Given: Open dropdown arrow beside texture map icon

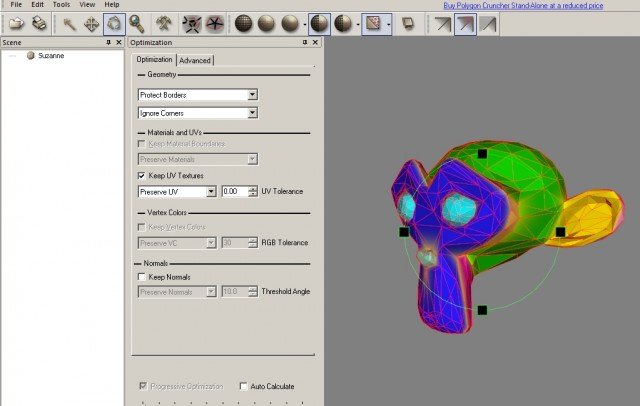Looking at the screenshot, I should coord(388,24).
